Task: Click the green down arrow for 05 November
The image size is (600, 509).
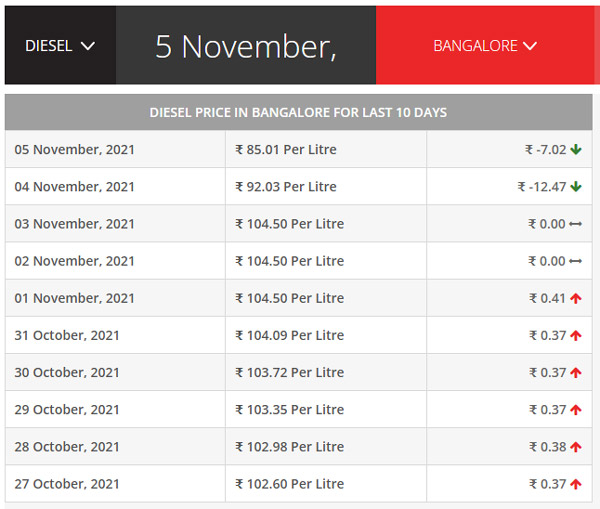Action: point(576,150)
